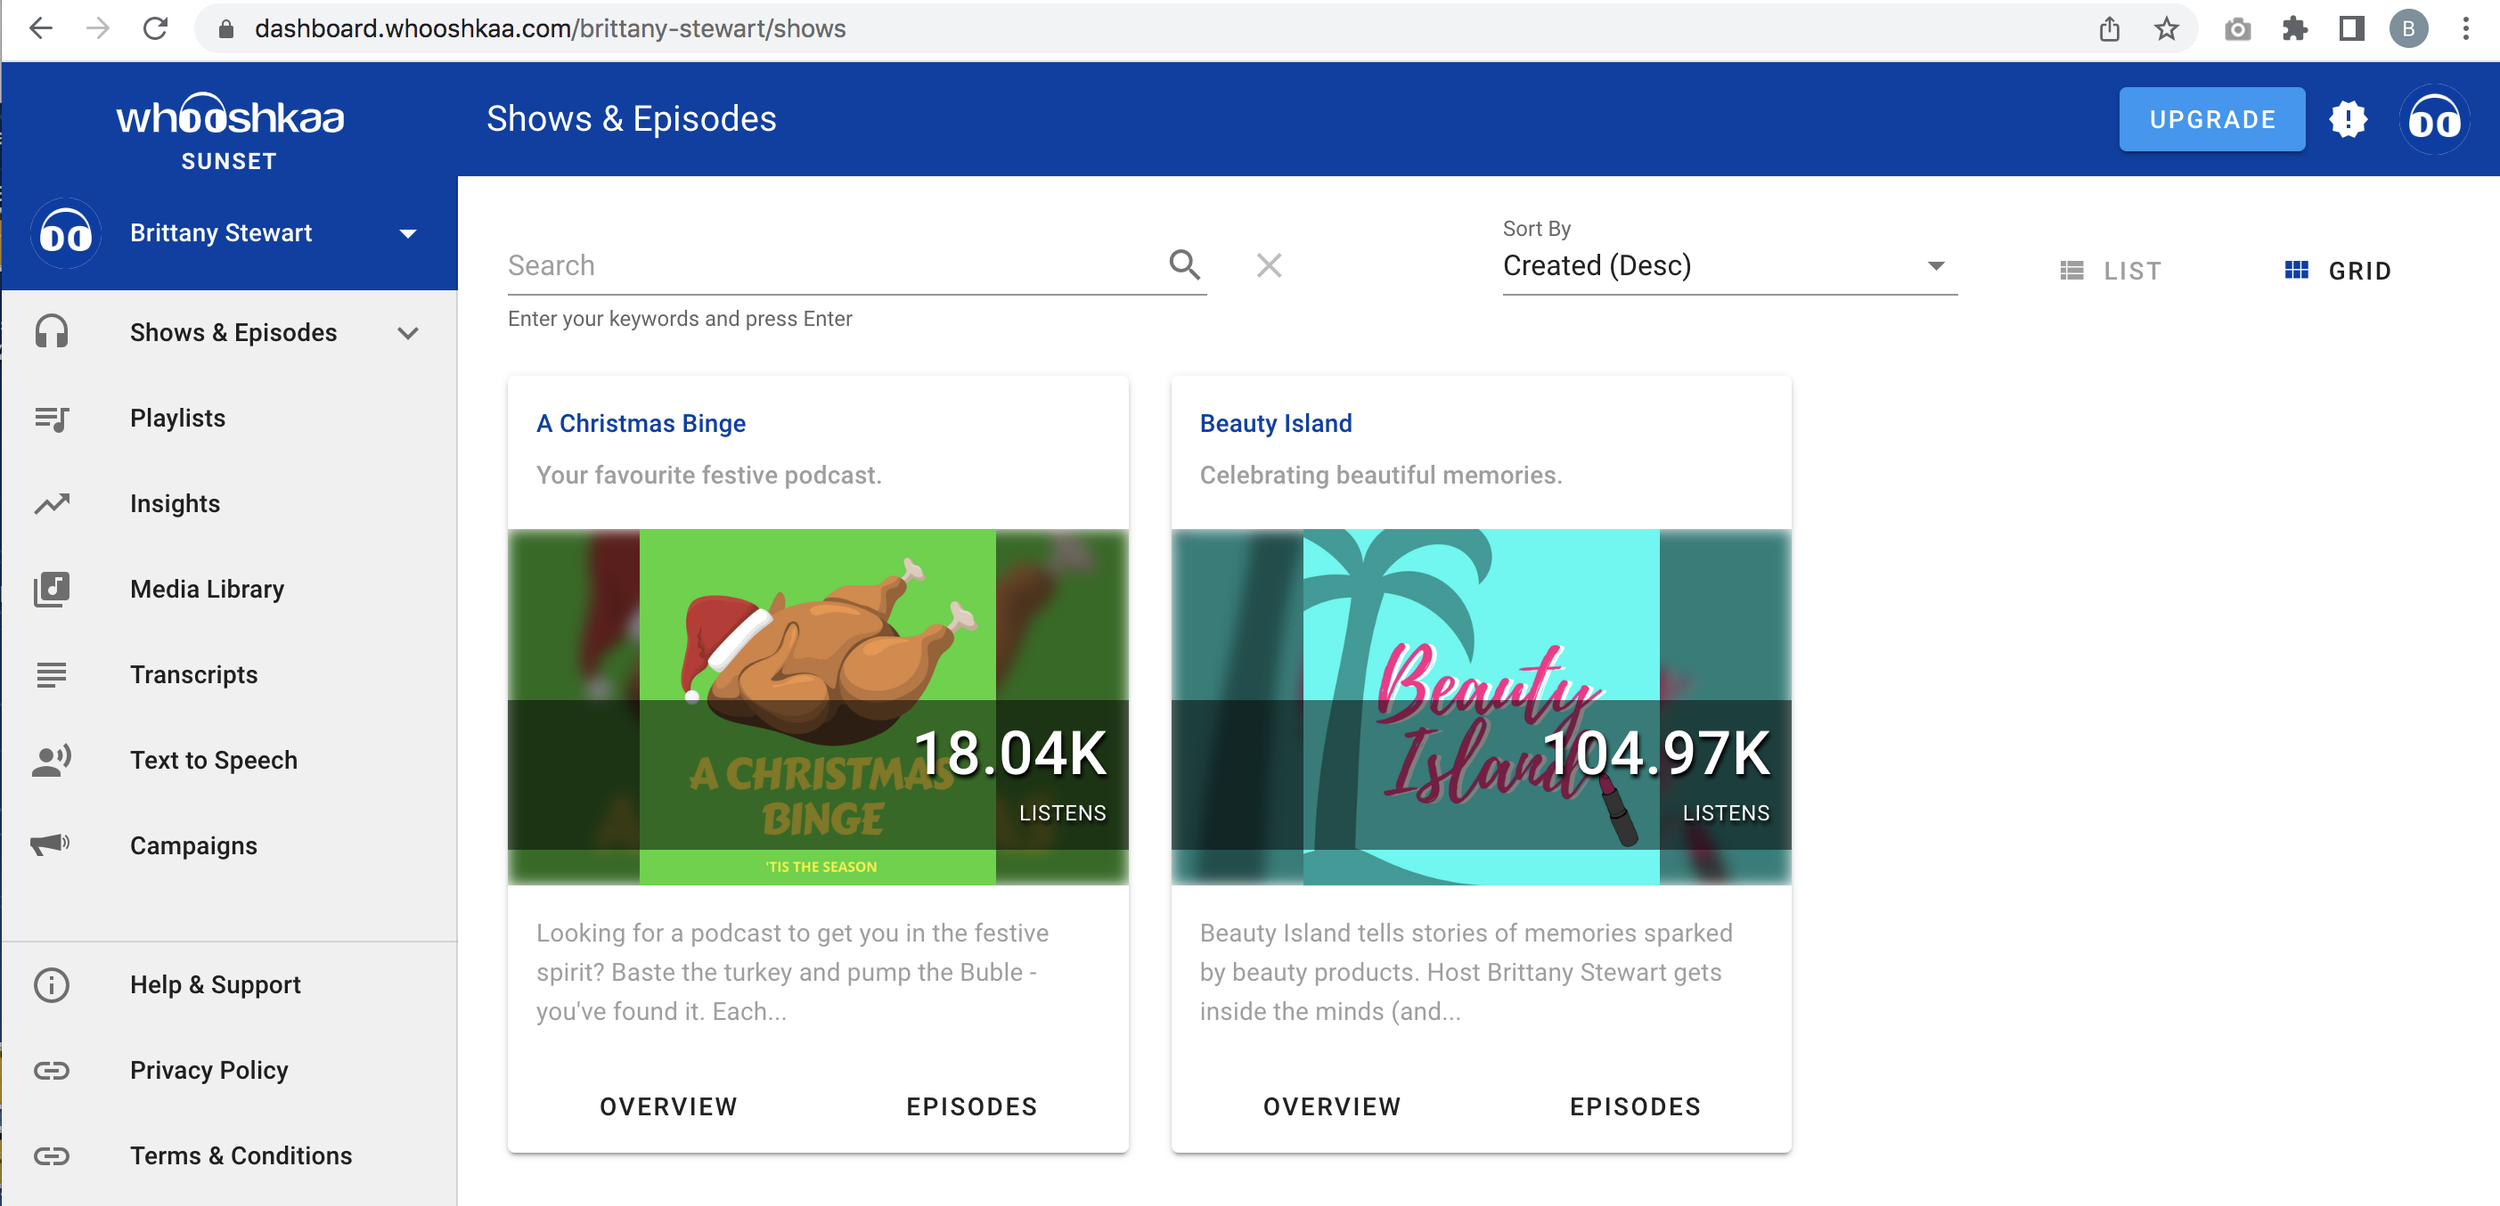
Task: Switch to GRID view
Action: 2338,271
